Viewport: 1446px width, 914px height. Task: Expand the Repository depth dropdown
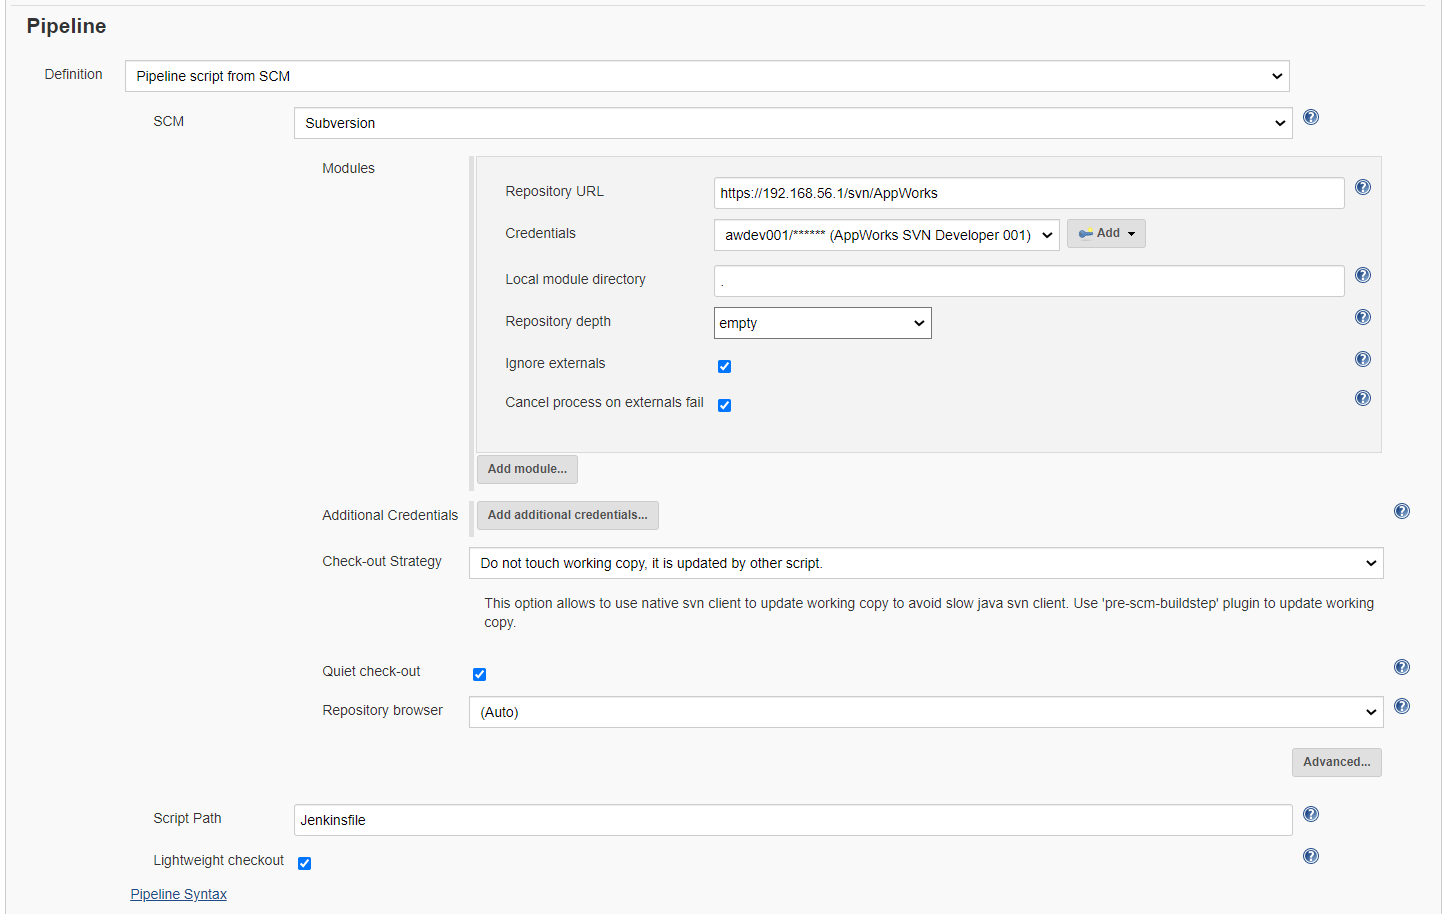pos(822,324)
